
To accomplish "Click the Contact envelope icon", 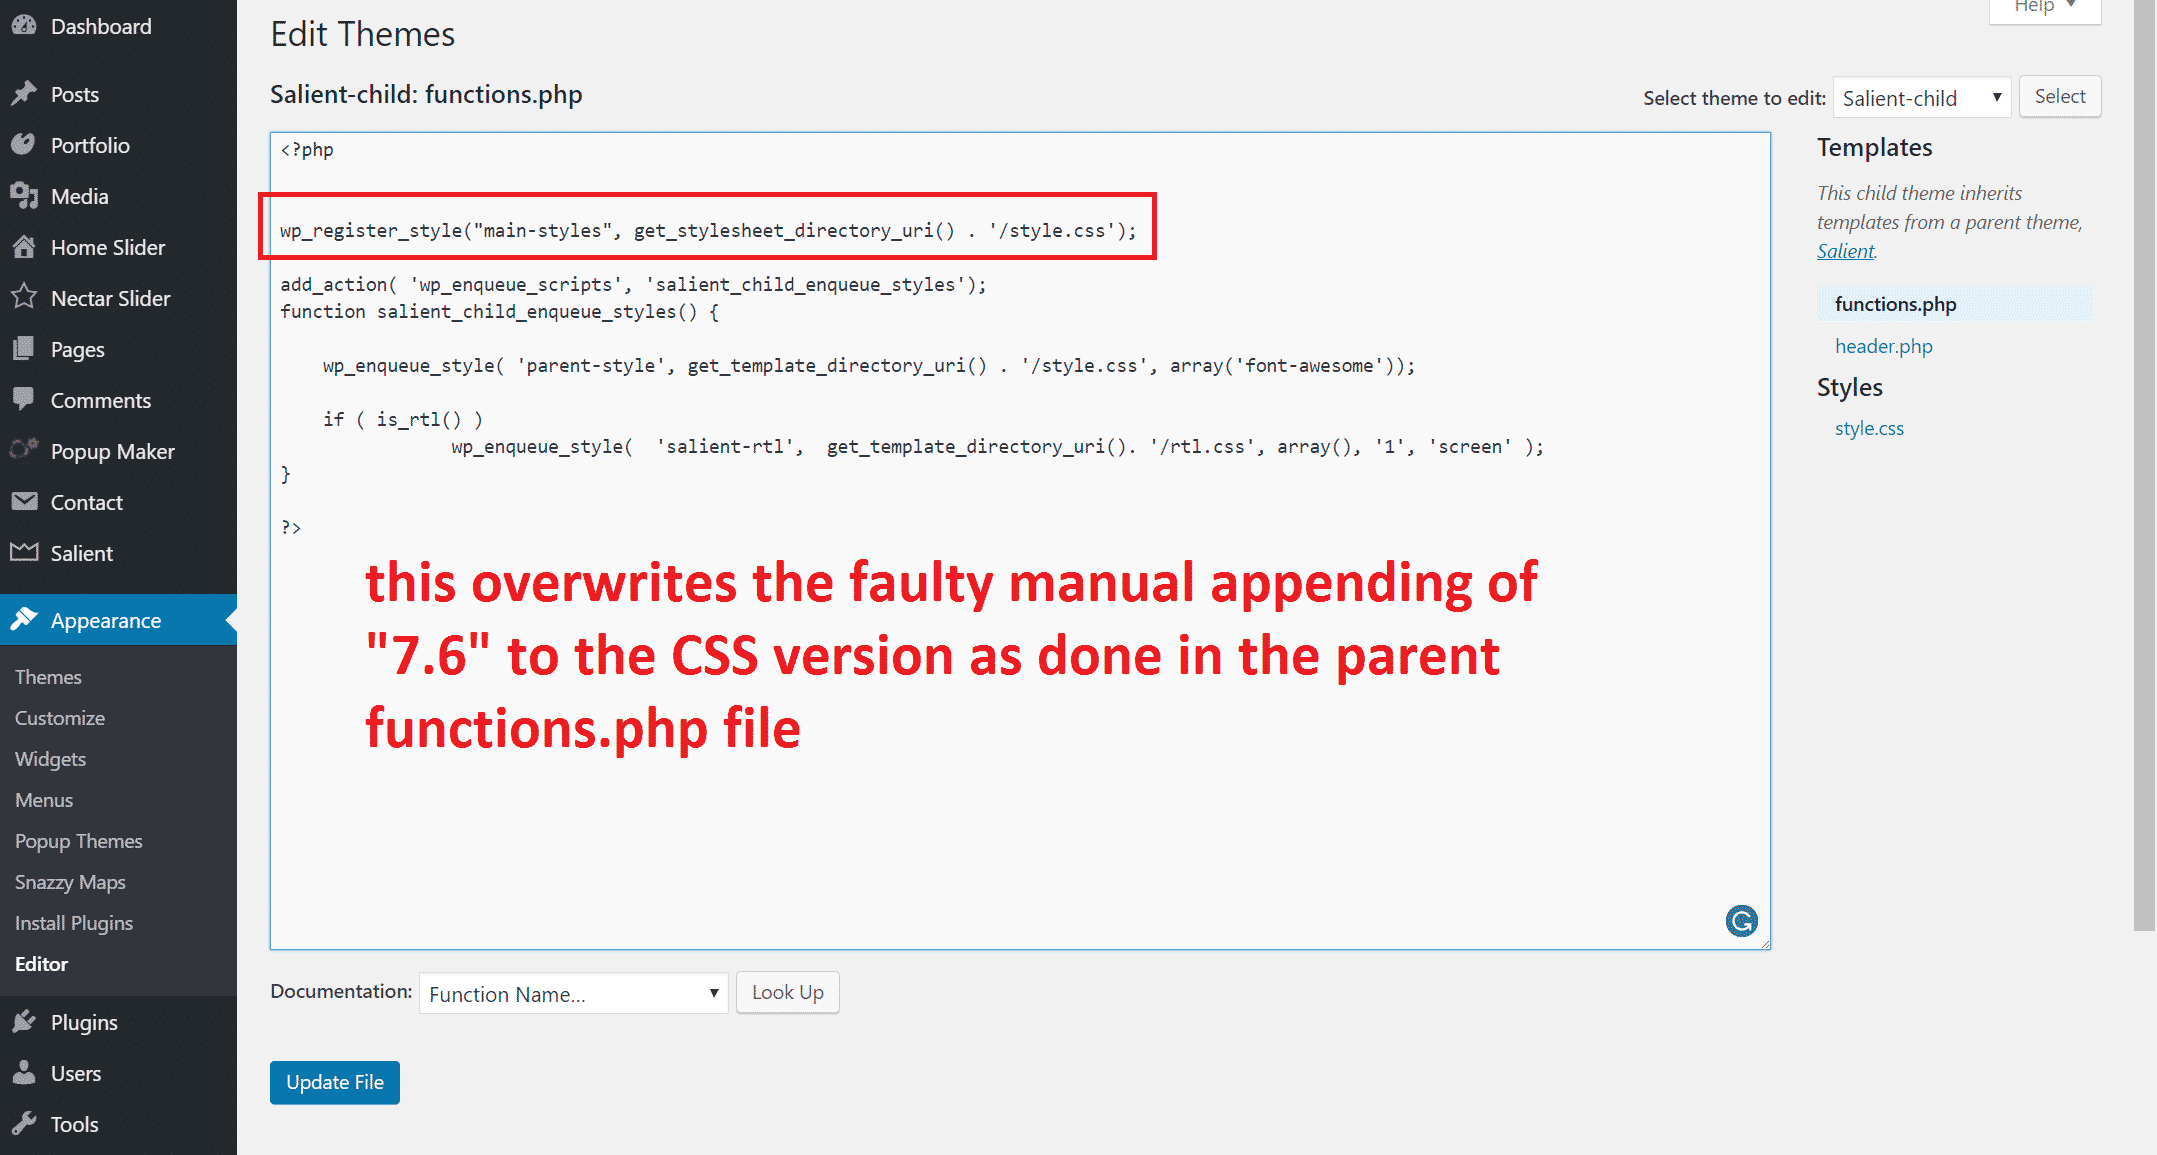I will click(x=24, y=502).
